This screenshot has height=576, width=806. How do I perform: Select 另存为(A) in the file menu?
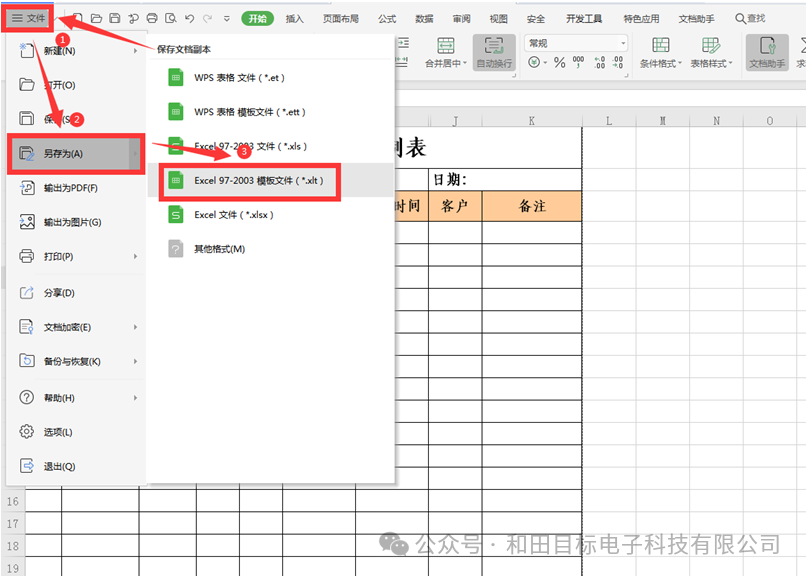point(77,153)
